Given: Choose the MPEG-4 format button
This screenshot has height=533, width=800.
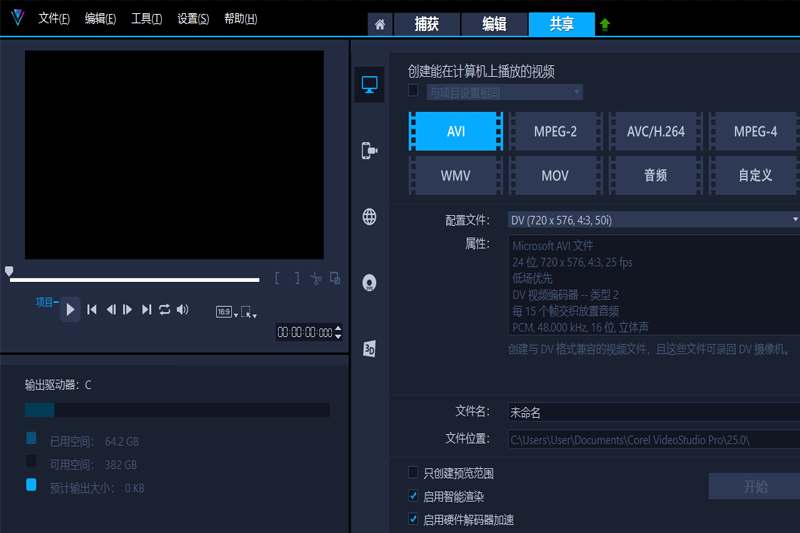Looking at the screenshot, I should (x=755, y=131).
